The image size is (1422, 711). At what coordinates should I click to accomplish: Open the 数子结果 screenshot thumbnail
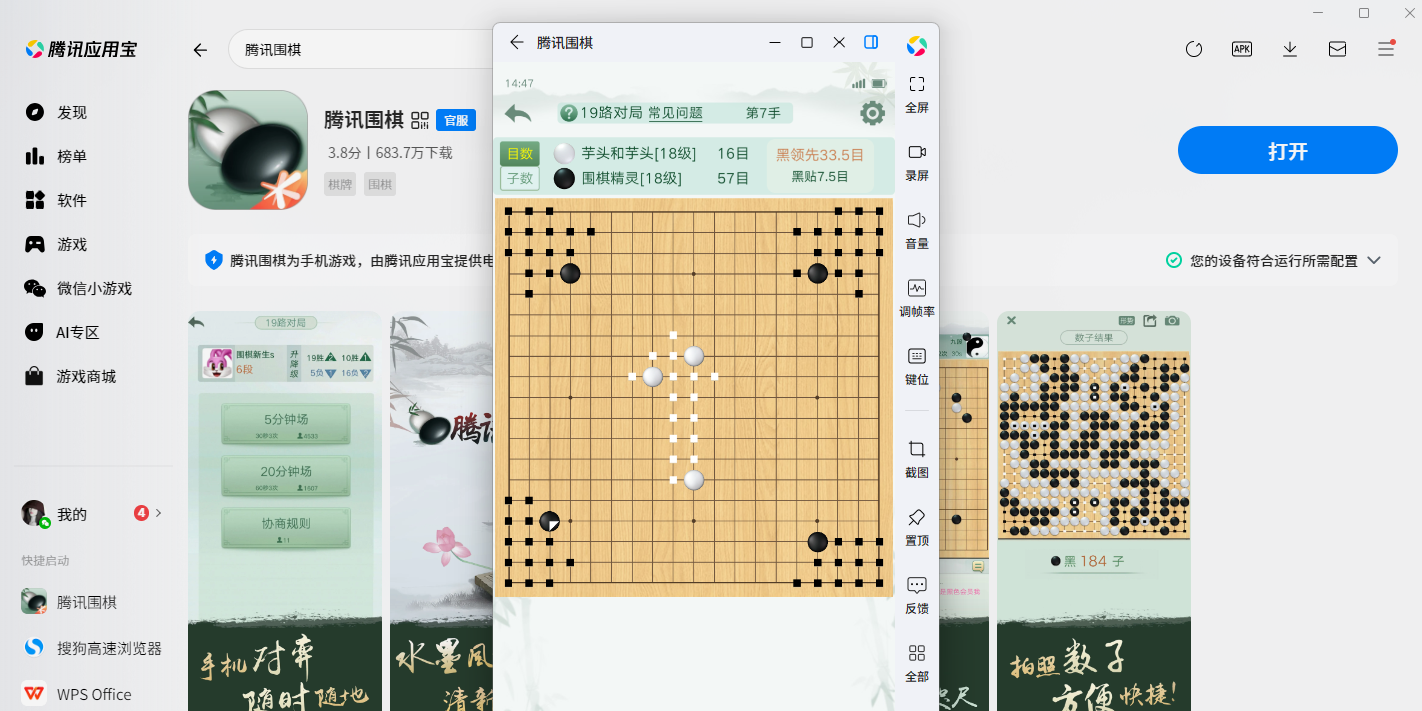(x=1094, y=510)
